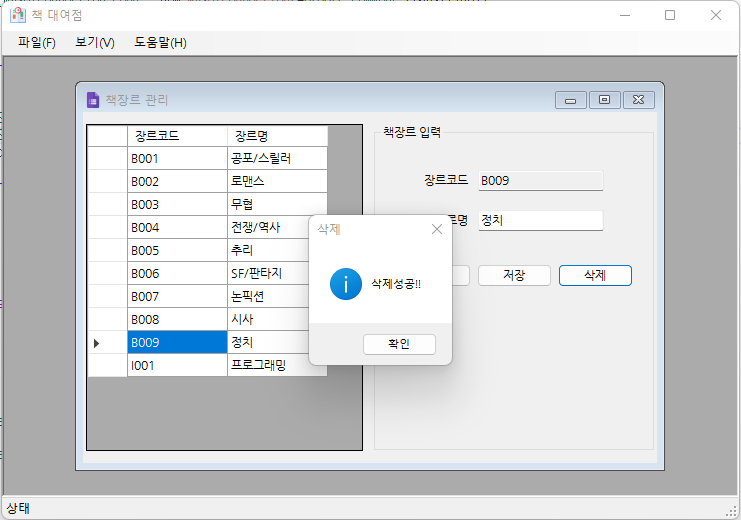Screen dimensions: 741x520
Task: Click the 장르명 input field showing 정치
Action: pyautogui.click(x=541, y=221)
